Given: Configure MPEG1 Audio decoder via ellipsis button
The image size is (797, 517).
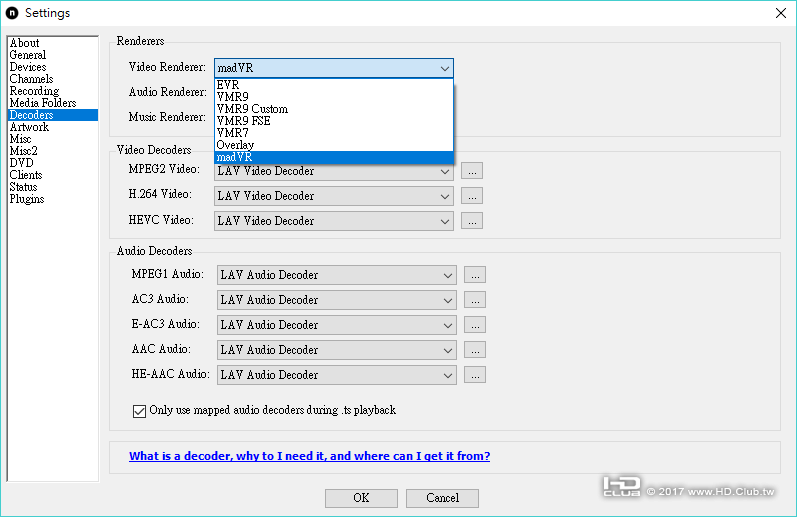Looking at the screenshot, I should [475, 275].
